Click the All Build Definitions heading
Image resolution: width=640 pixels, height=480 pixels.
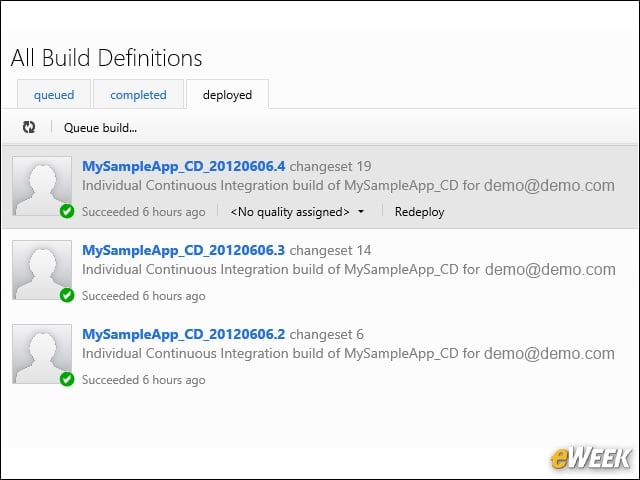(x=107, y=58)
